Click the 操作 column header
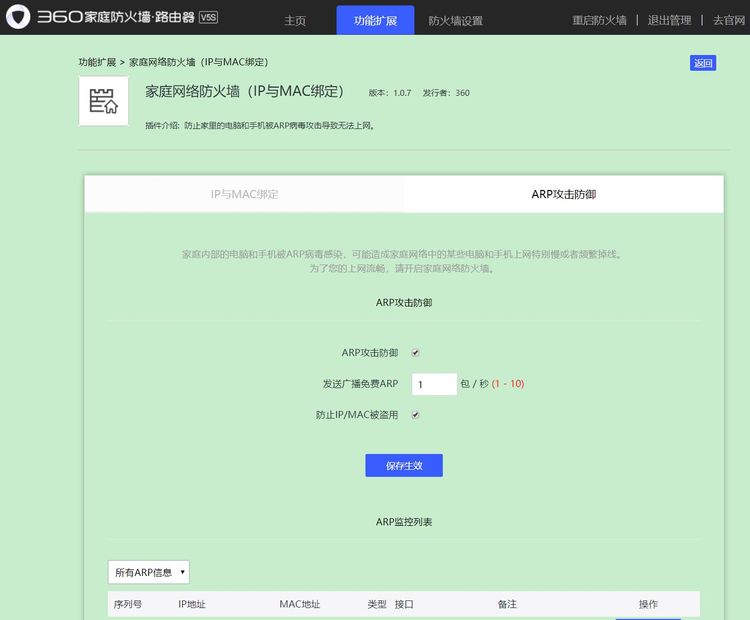The width and height of the screenshot is (750, 620). coord(648,604)
